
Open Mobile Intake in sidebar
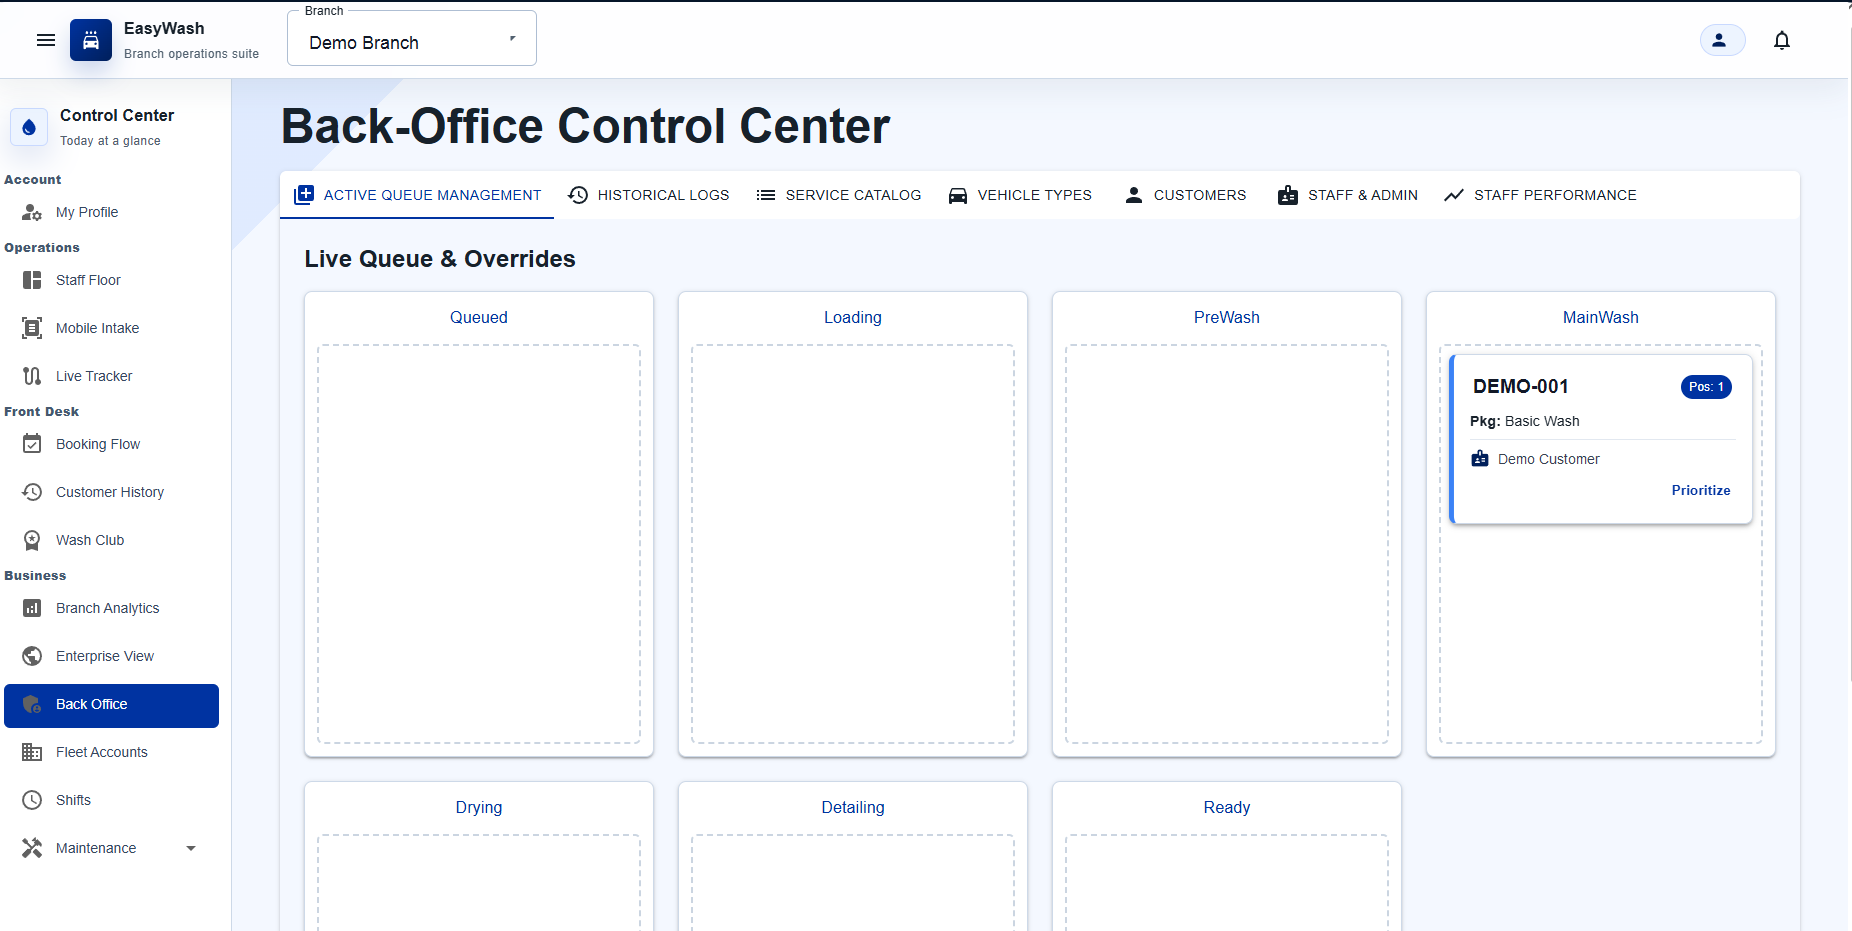point(111,328)
